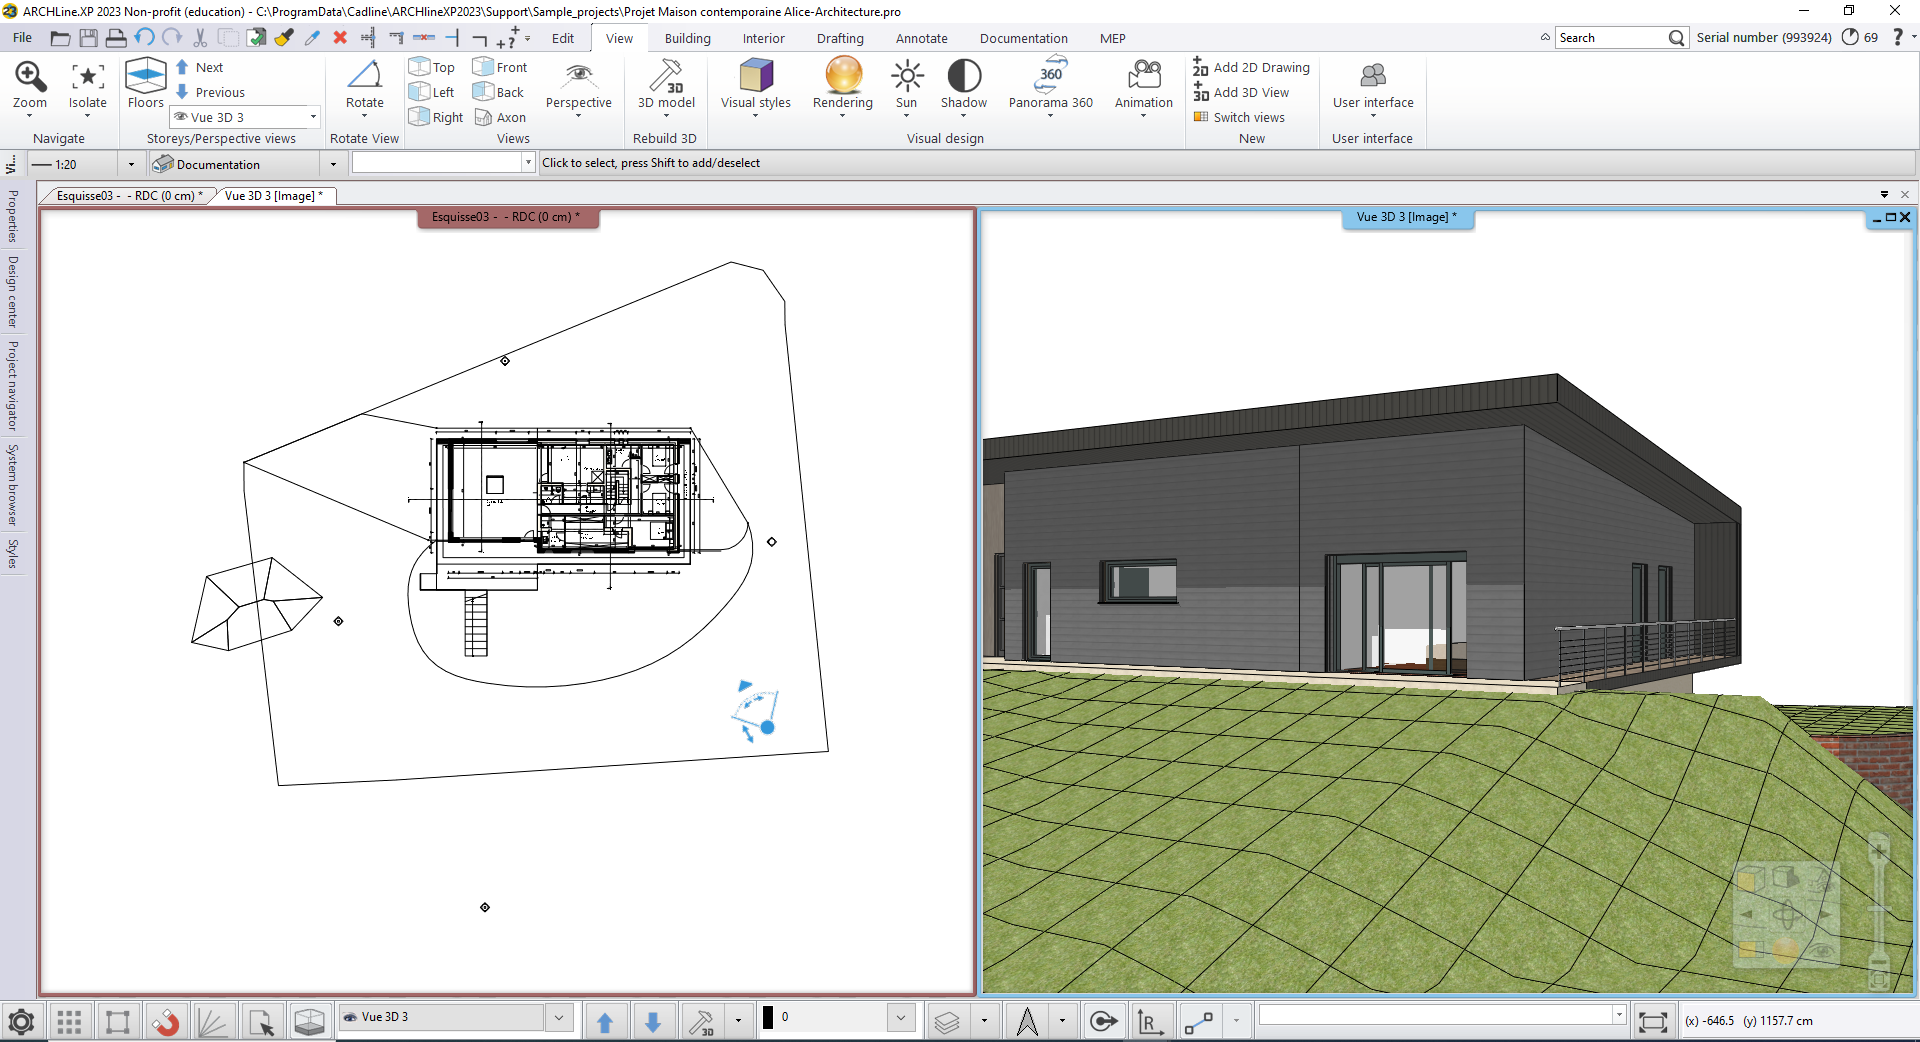Open the 1:20 scale dropdown
The width and height of the screenshot is (1920, 1042).
[131, 165]
